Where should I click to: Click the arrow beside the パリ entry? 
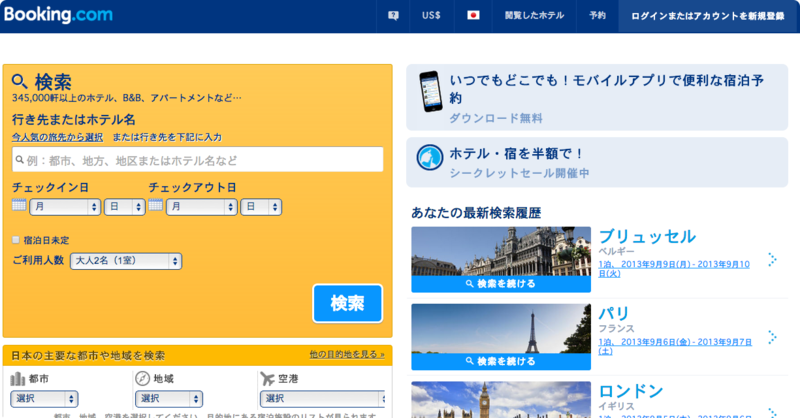[x=772, y=337]
